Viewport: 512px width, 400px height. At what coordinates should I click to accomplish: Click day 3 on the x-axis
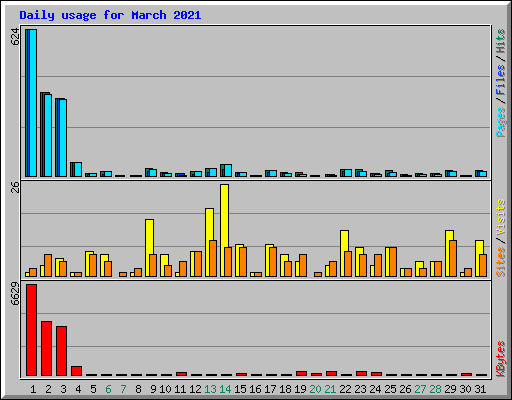coord(63,389)
